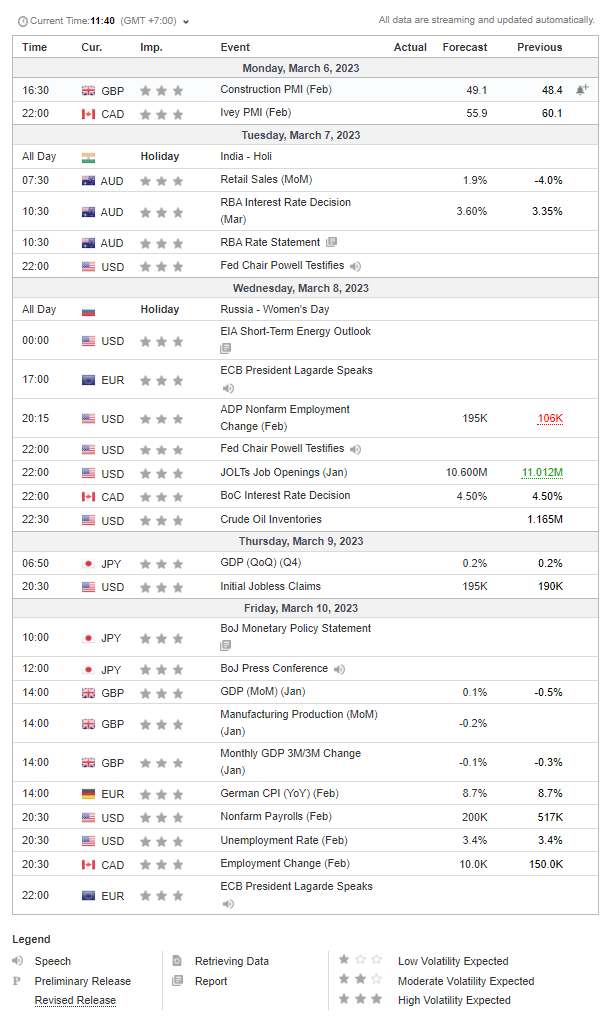The height and width of the screenshot is (1026, 605).
Task: Click the India flag on the Holi row
Action: pos(88,157)
